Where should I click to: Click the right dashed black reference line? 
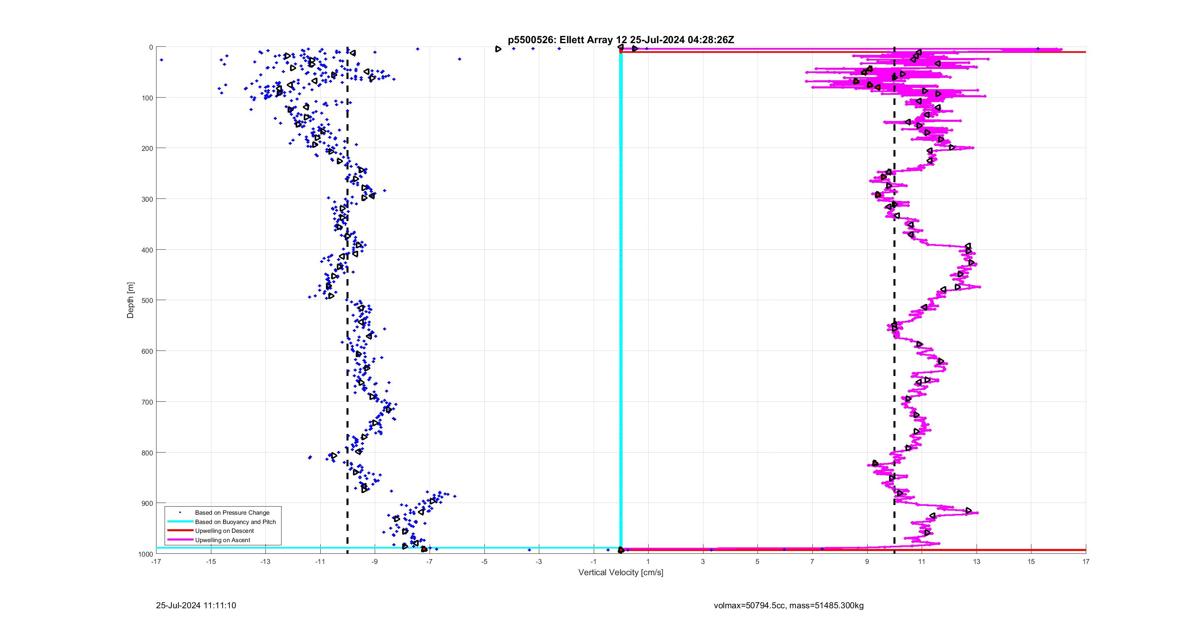click(x=894, y=300)
